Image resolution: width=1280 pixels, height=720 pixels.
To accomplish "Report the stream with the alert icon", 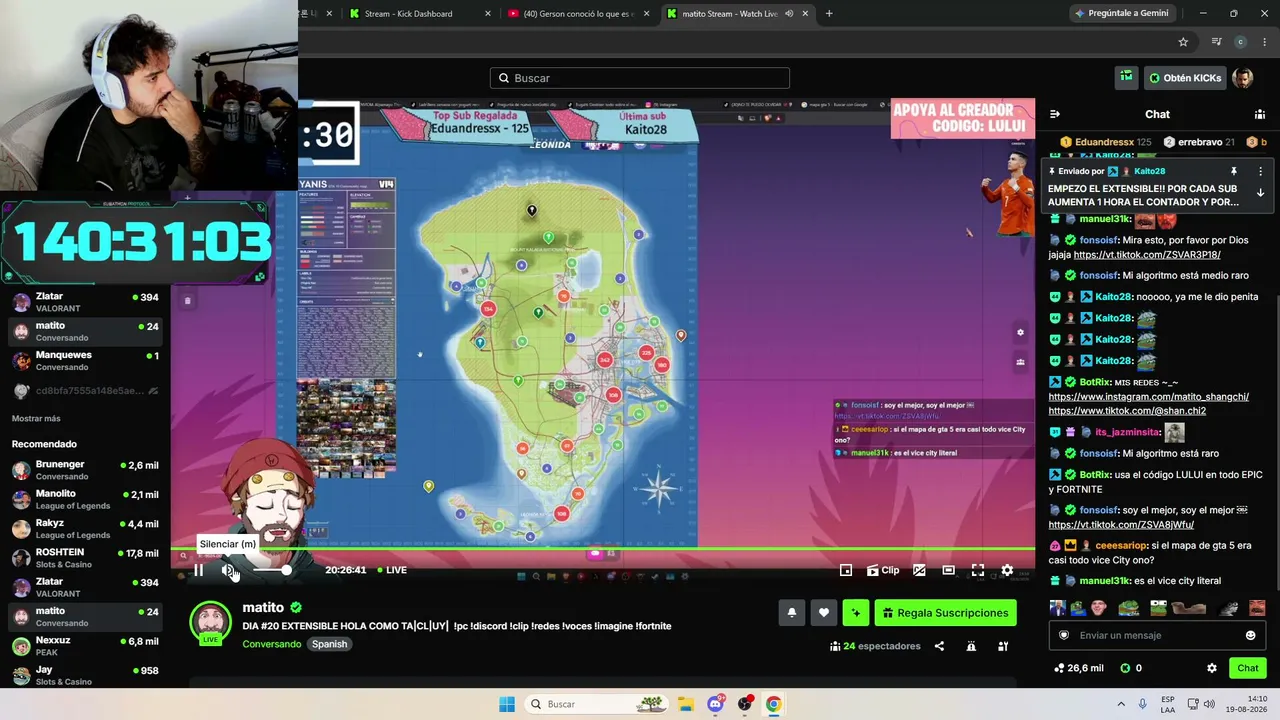I will click(x=971, y=646).
